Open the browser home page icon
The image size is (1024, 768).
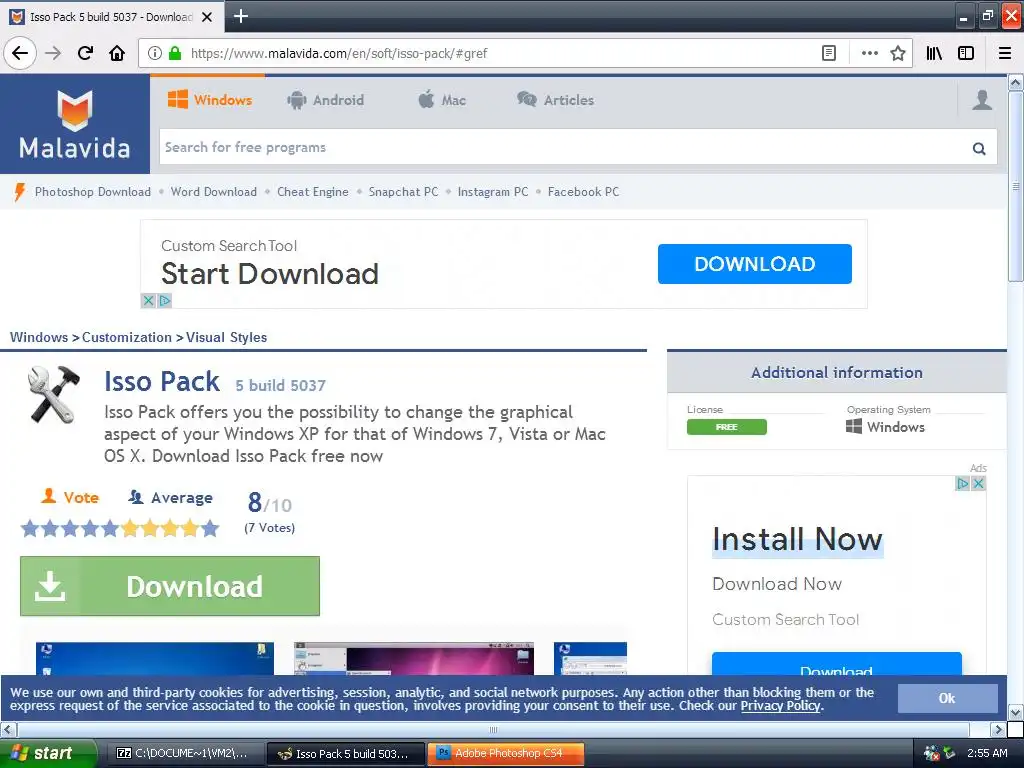[117, 53]
